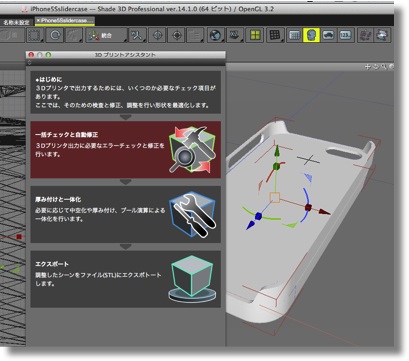Click the plus pan icon atop viewport
The width and height of the screenshot is (409, 361).
point(367,67)
